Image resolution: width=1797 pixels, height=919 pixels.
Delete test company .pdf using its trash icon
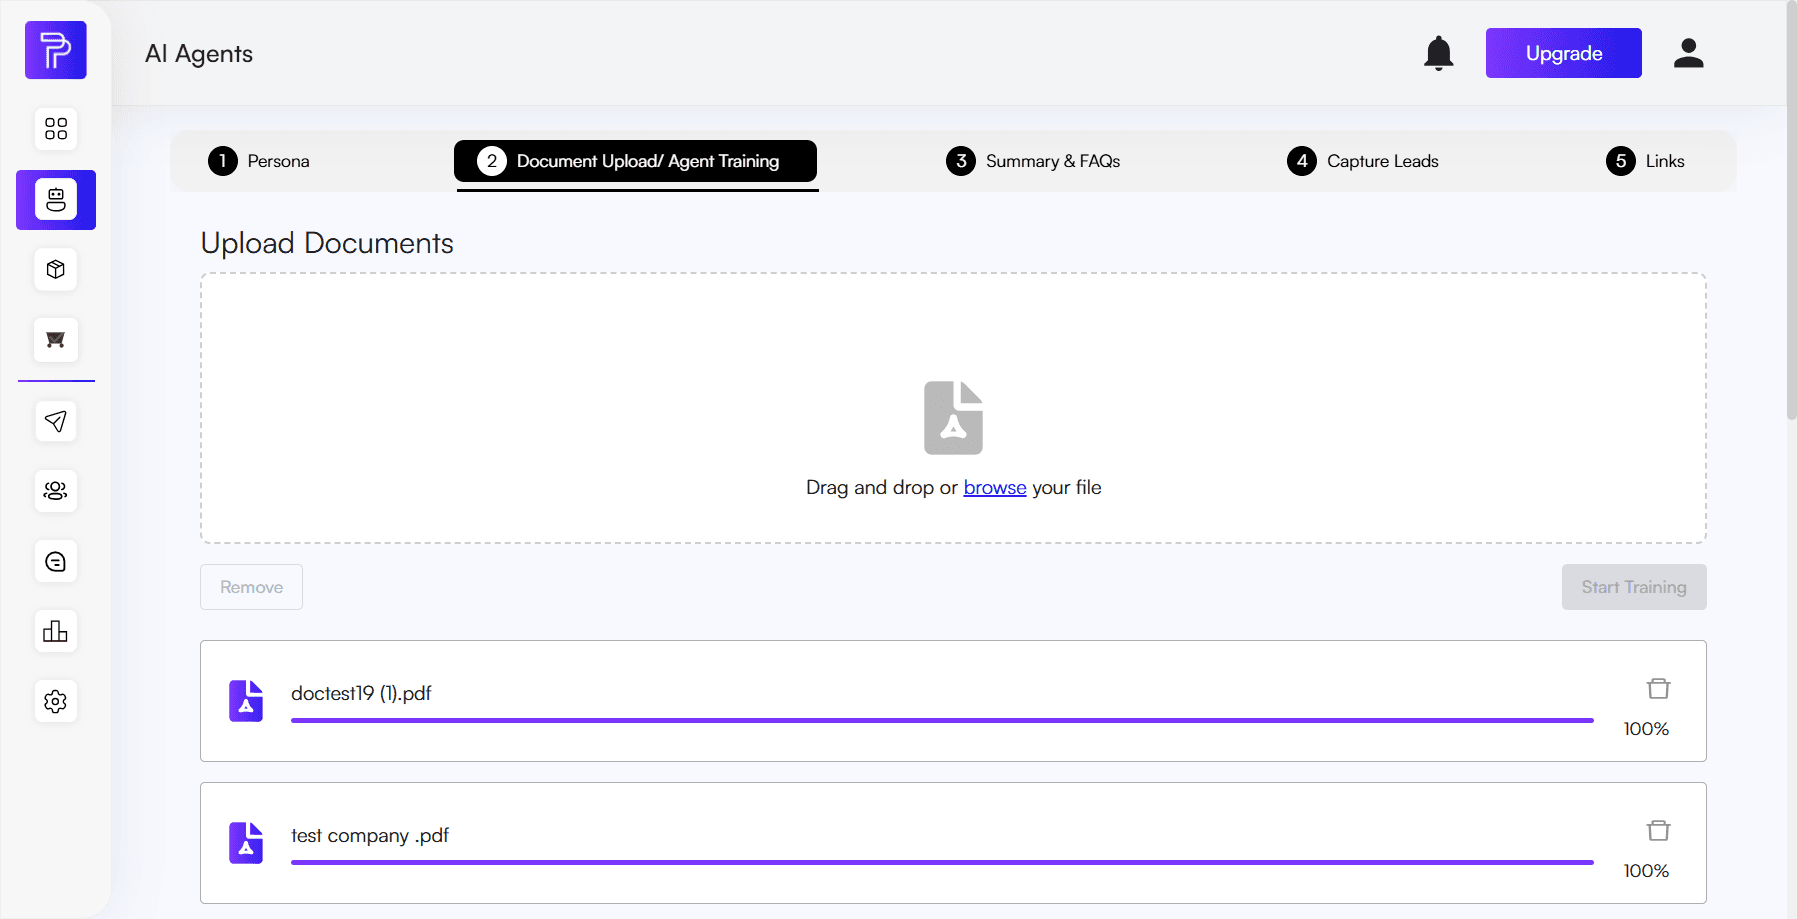tap(1657, 830)
